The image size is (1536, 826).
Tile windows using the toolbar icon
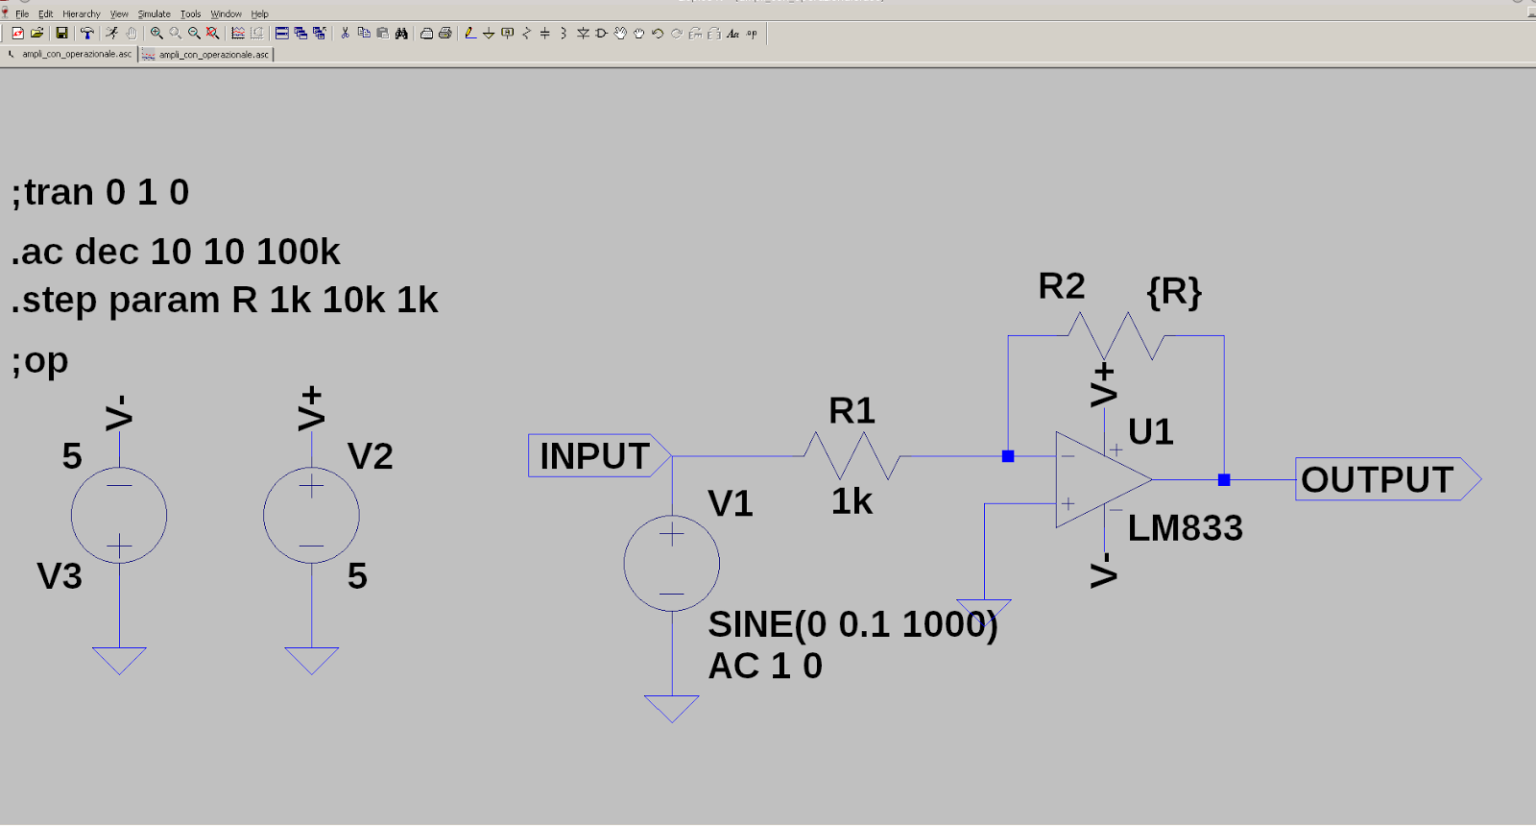tap(282, 33)
